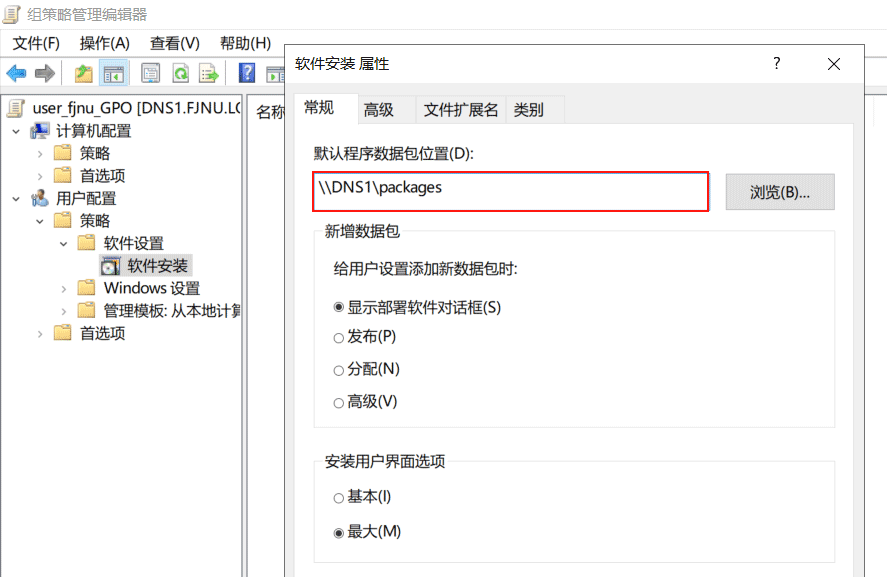Open the 文件(F) menu
The image size is (887, 577).
pyautogui.click(x=36, y=44)
